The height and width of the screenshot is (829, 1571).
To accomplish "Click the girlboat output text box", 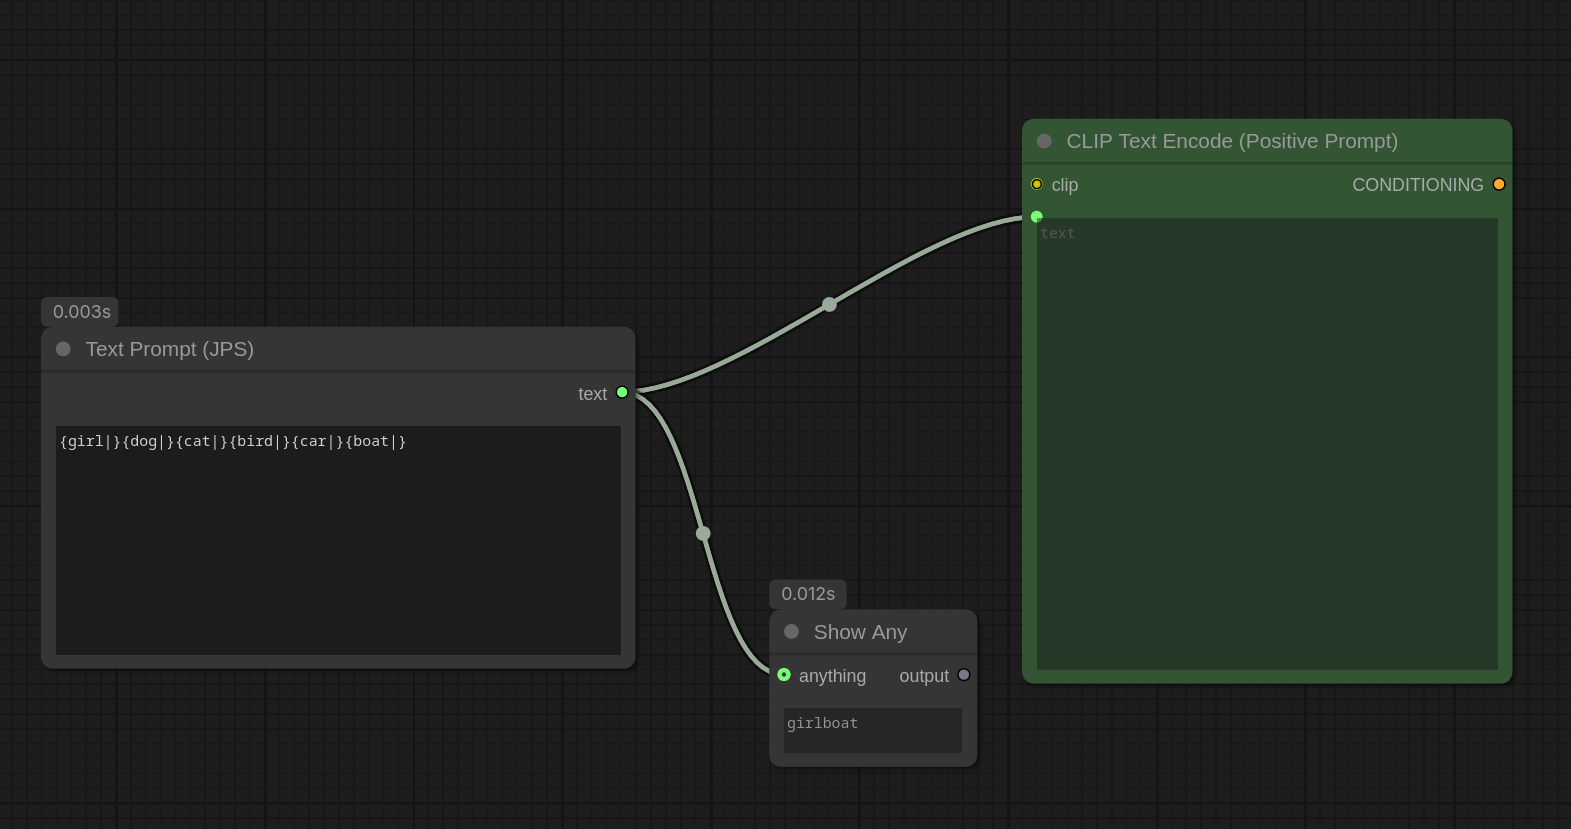I will point(873,730).
